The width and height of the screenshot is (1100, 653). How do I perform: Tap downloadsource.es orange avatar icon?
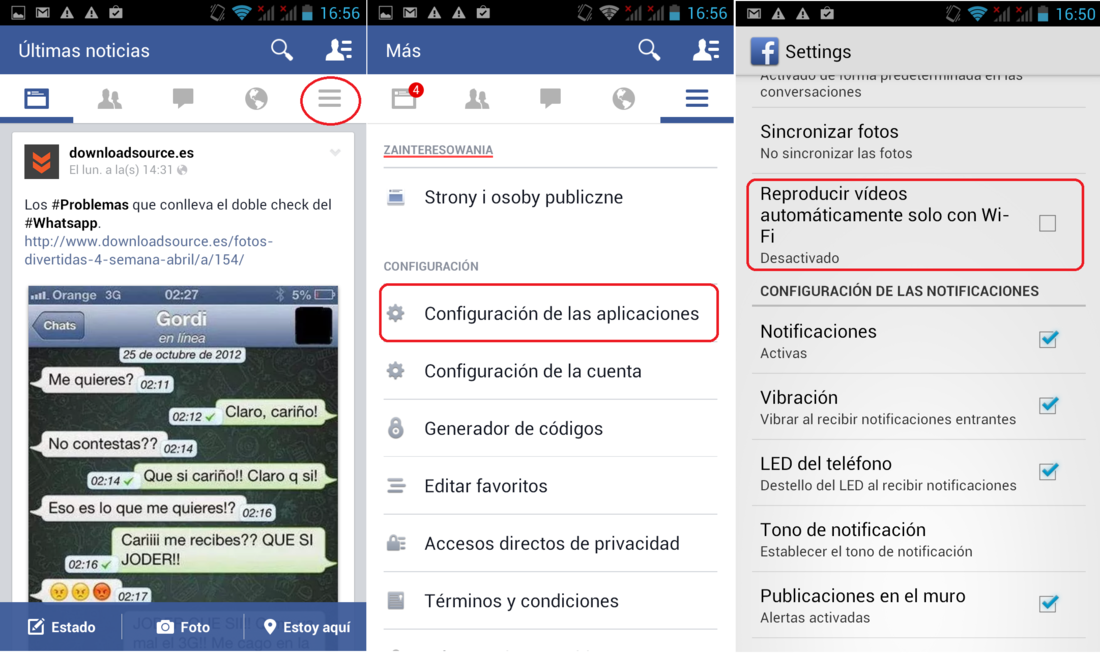point(41,161)
